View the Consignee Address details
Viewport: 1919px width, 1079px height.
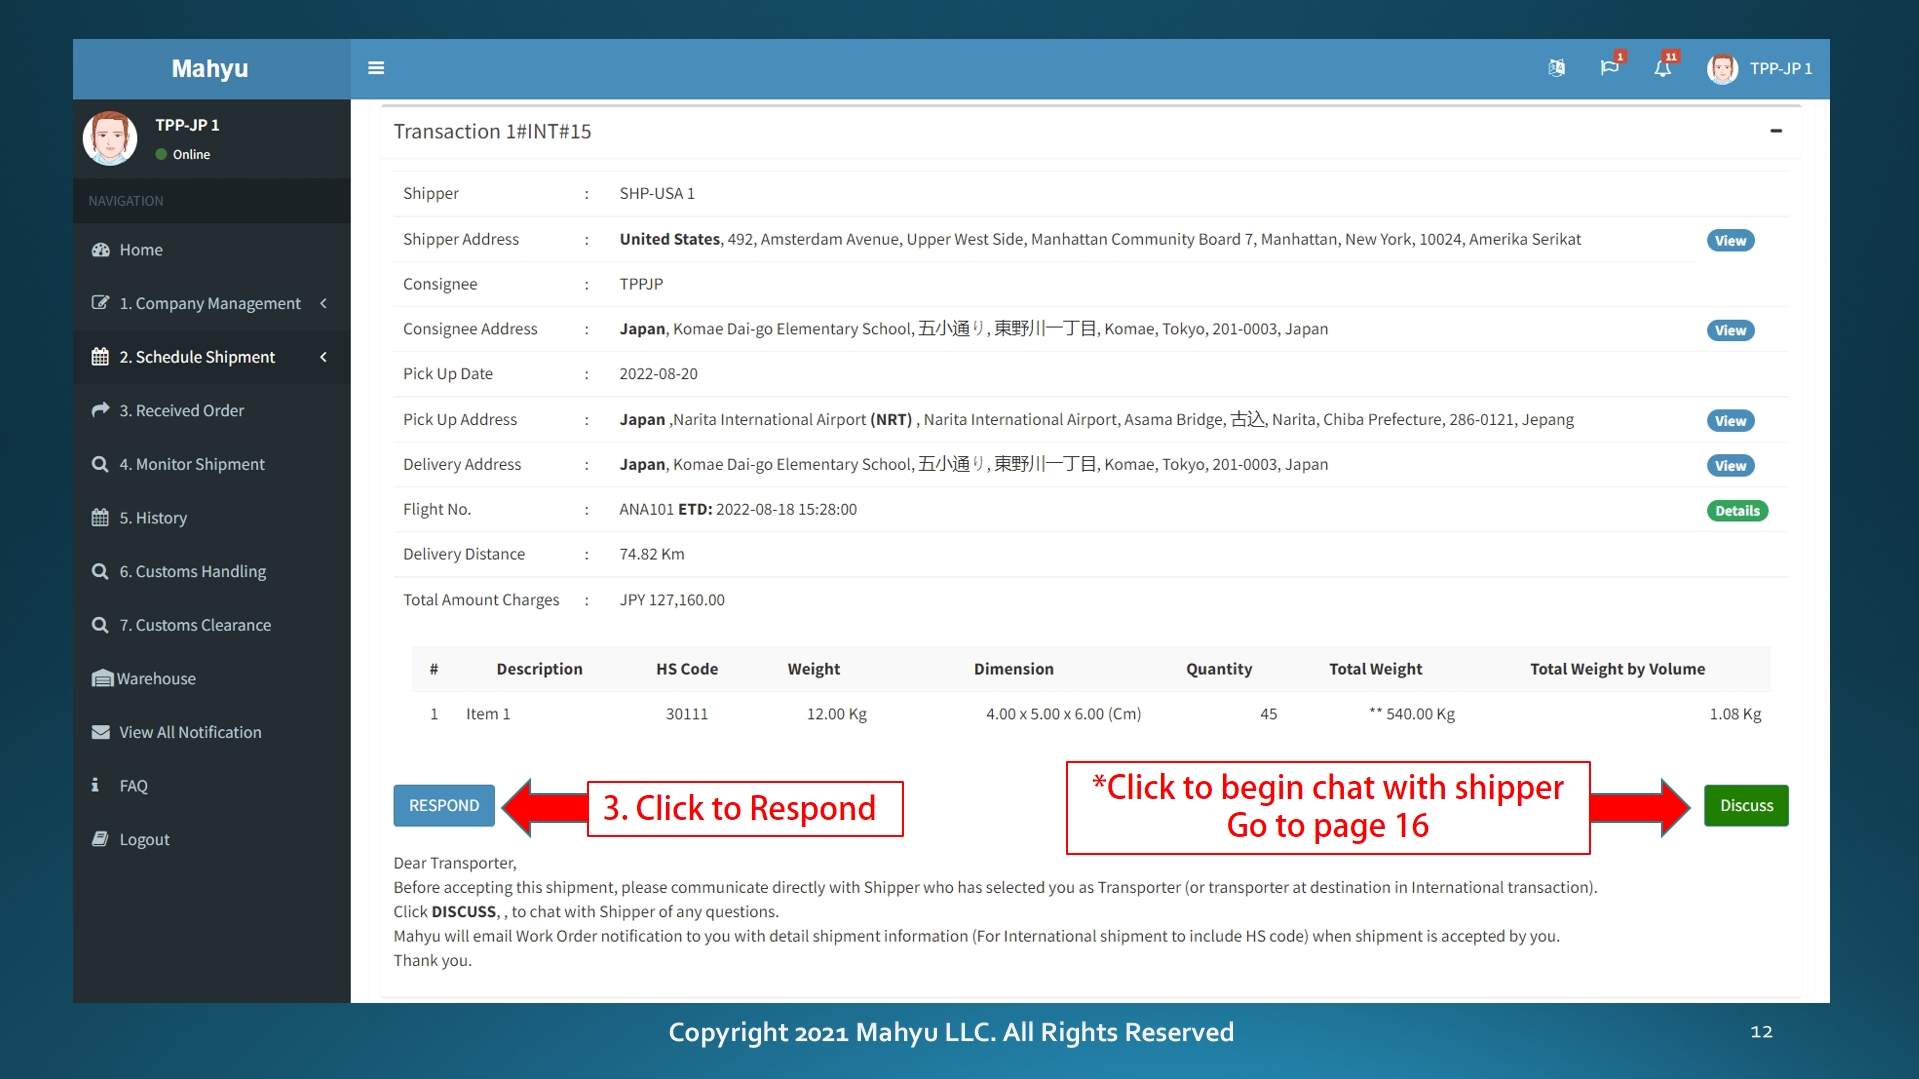[x=1730, y=330]
